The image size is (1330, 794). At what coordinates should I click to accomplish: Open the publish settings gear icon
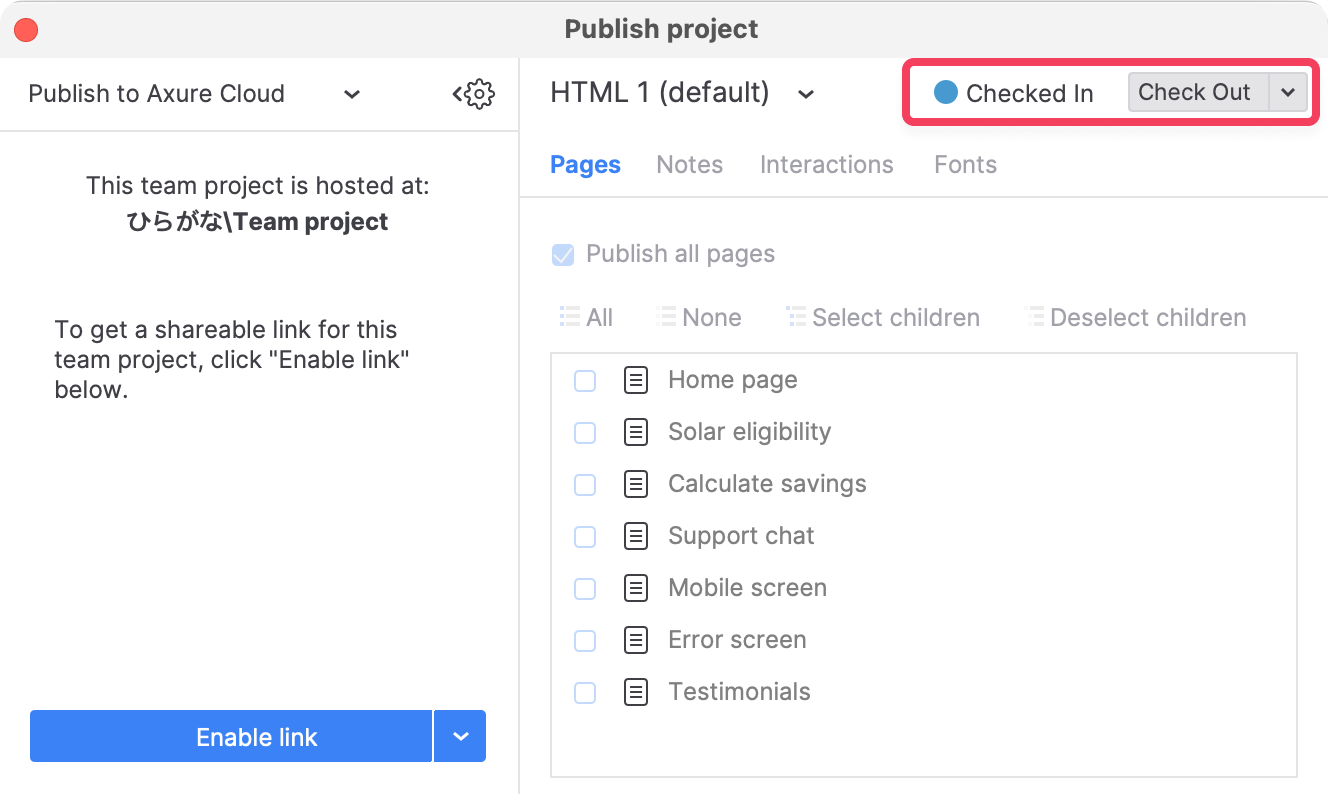(476, 94)
